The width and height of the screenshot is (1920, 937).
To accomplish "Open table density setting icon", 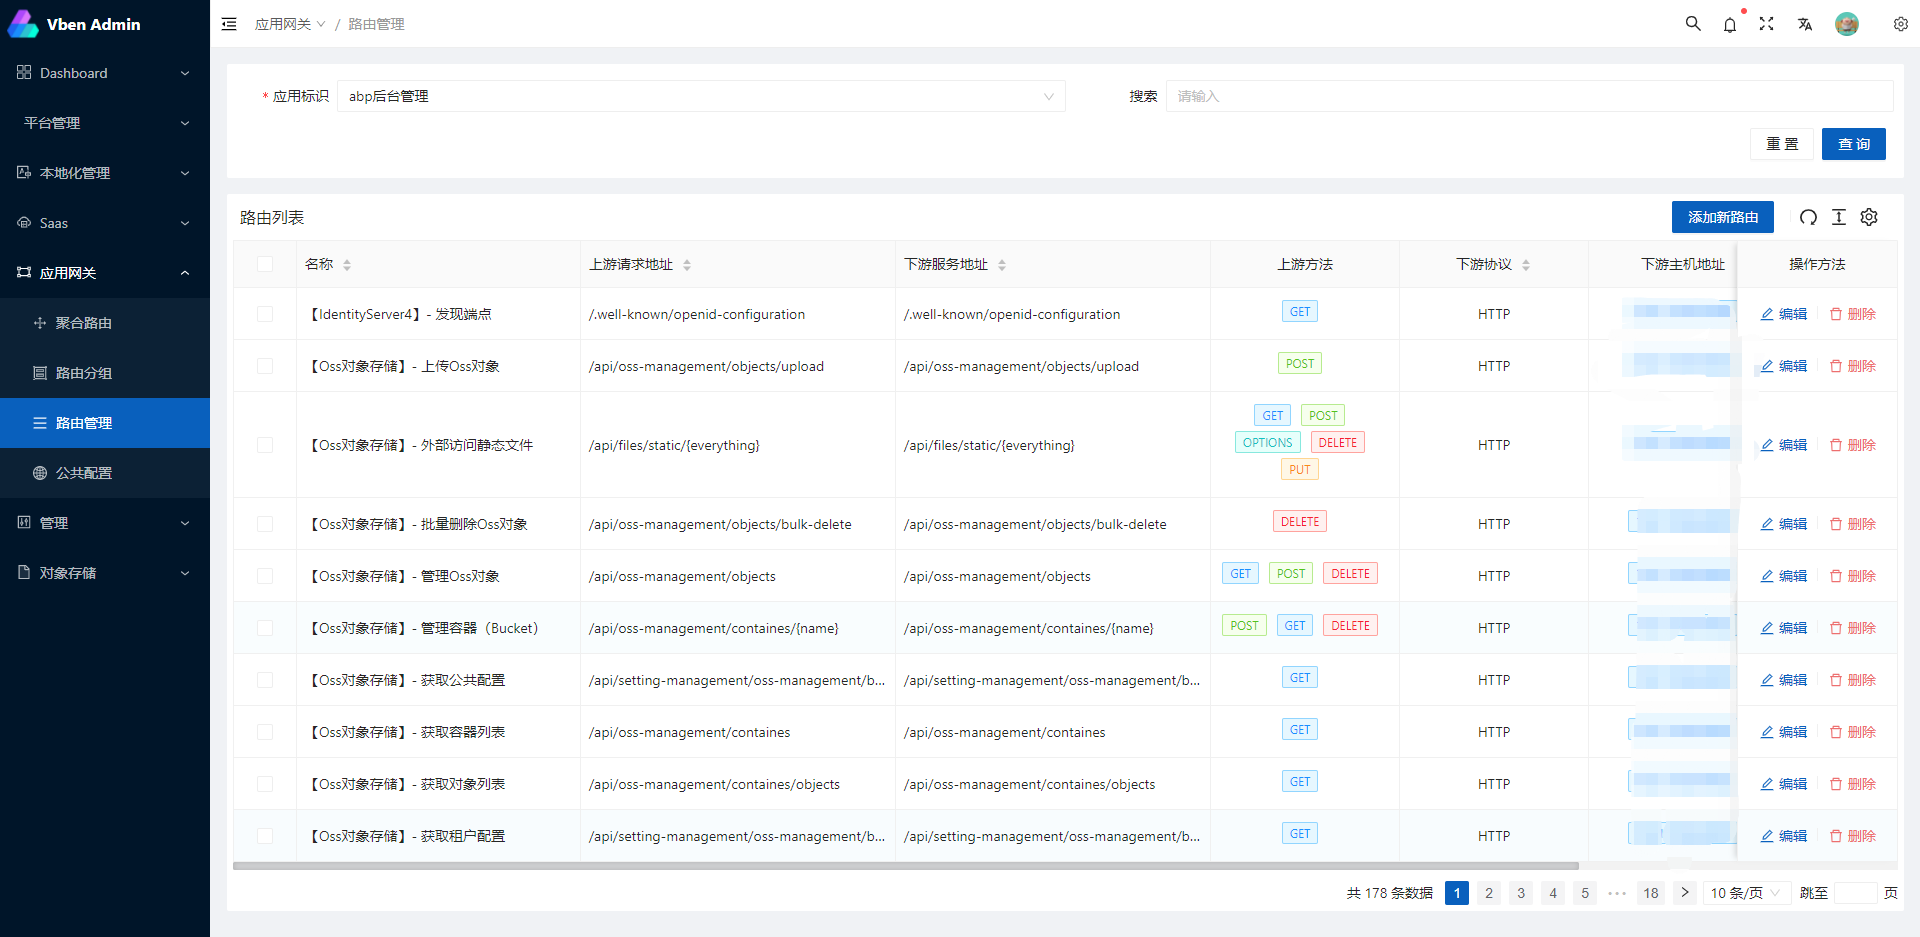I will (1838, 217).
